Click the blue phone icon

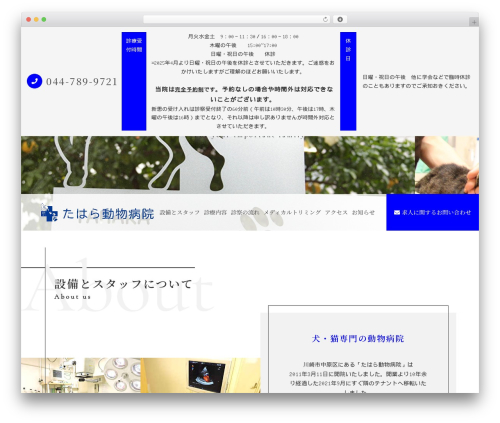coord(34,81)
